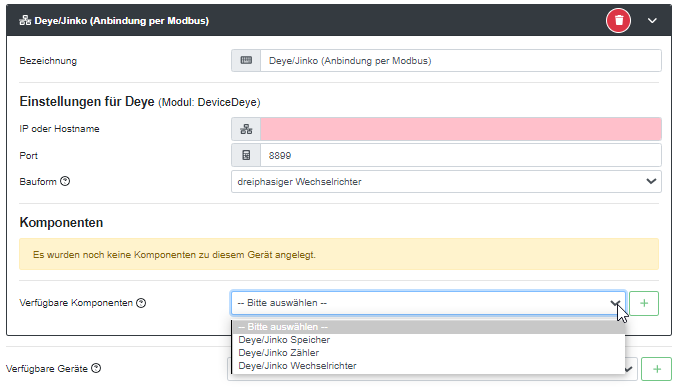Choose Deye/Jinko Speicher option
This screenshot has height=390, width=682.
point(429,340)
